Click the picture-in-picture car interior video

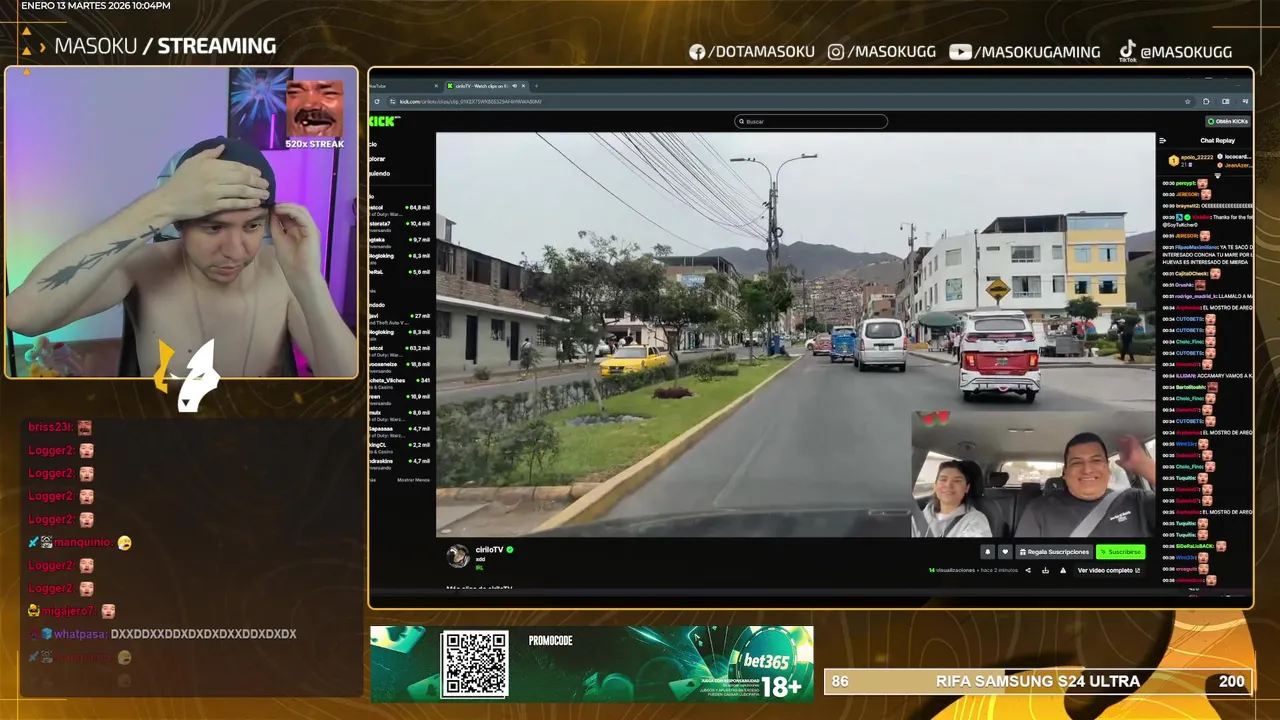pyautogui.click(x=1033, y=473)
